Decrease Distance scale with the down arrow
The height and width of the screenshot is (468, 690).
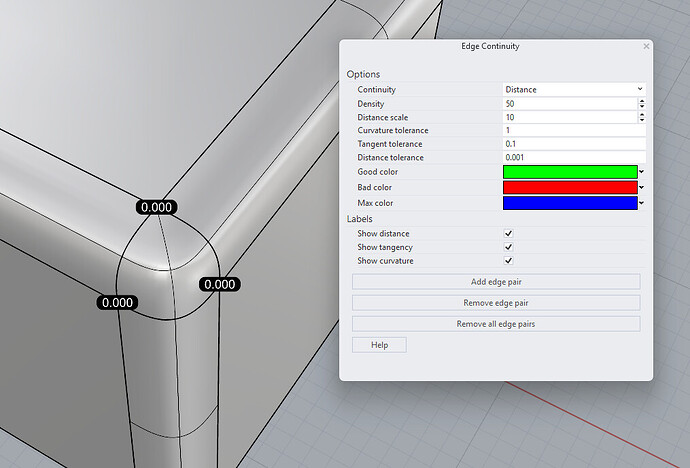click(642, 120)
